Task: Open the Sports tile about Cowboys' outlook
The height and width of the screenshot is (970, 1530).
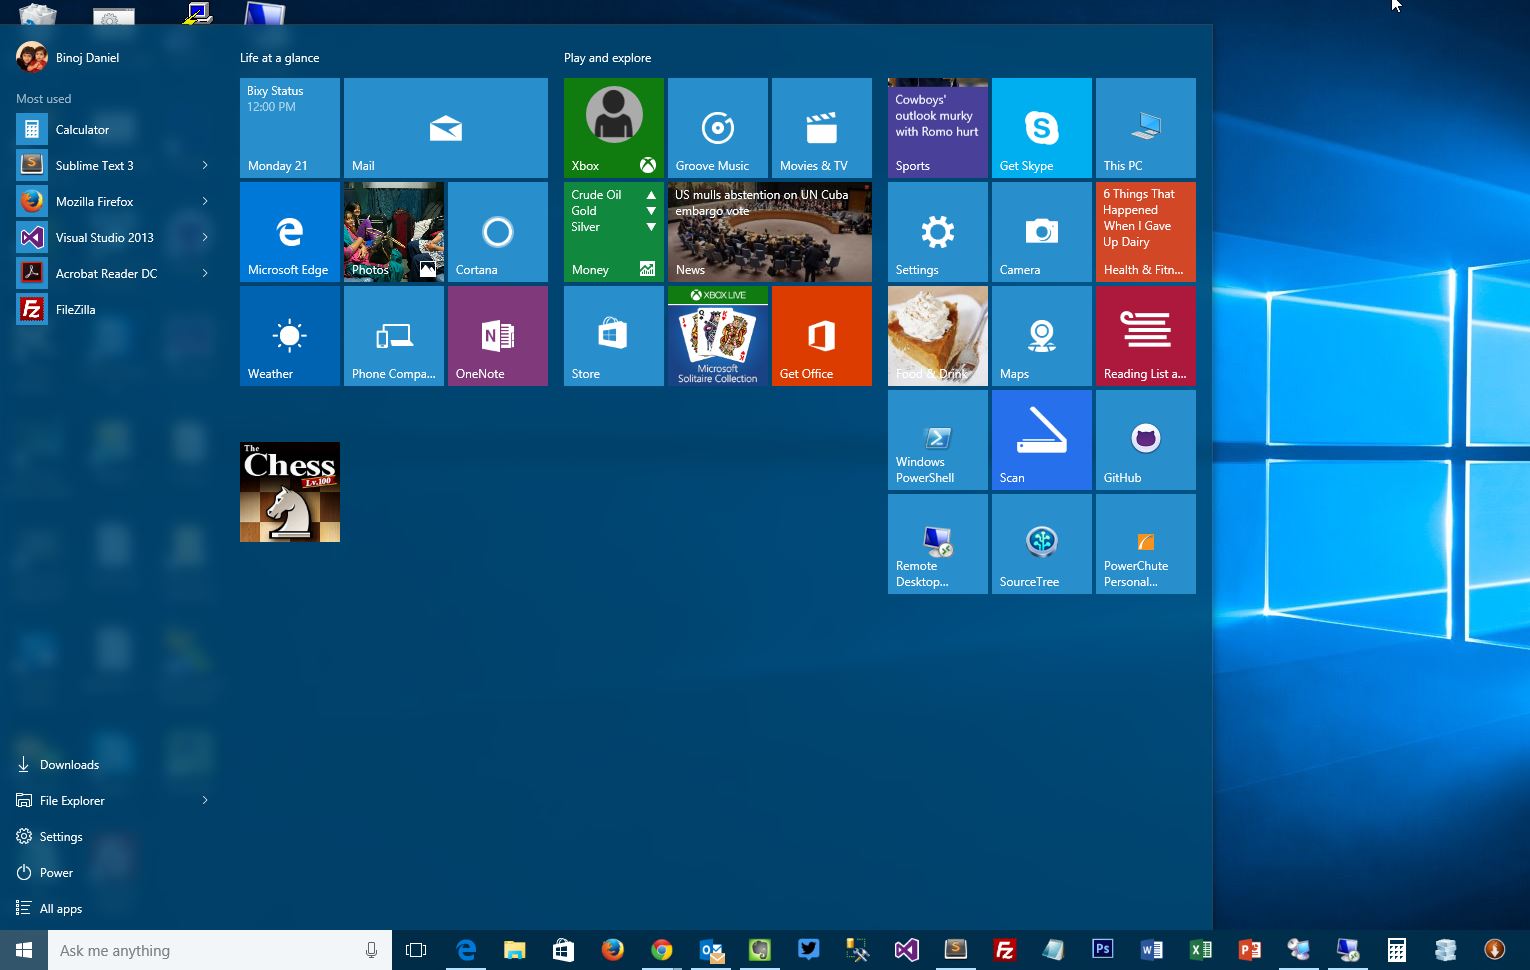Action: (x=938, y=128)
